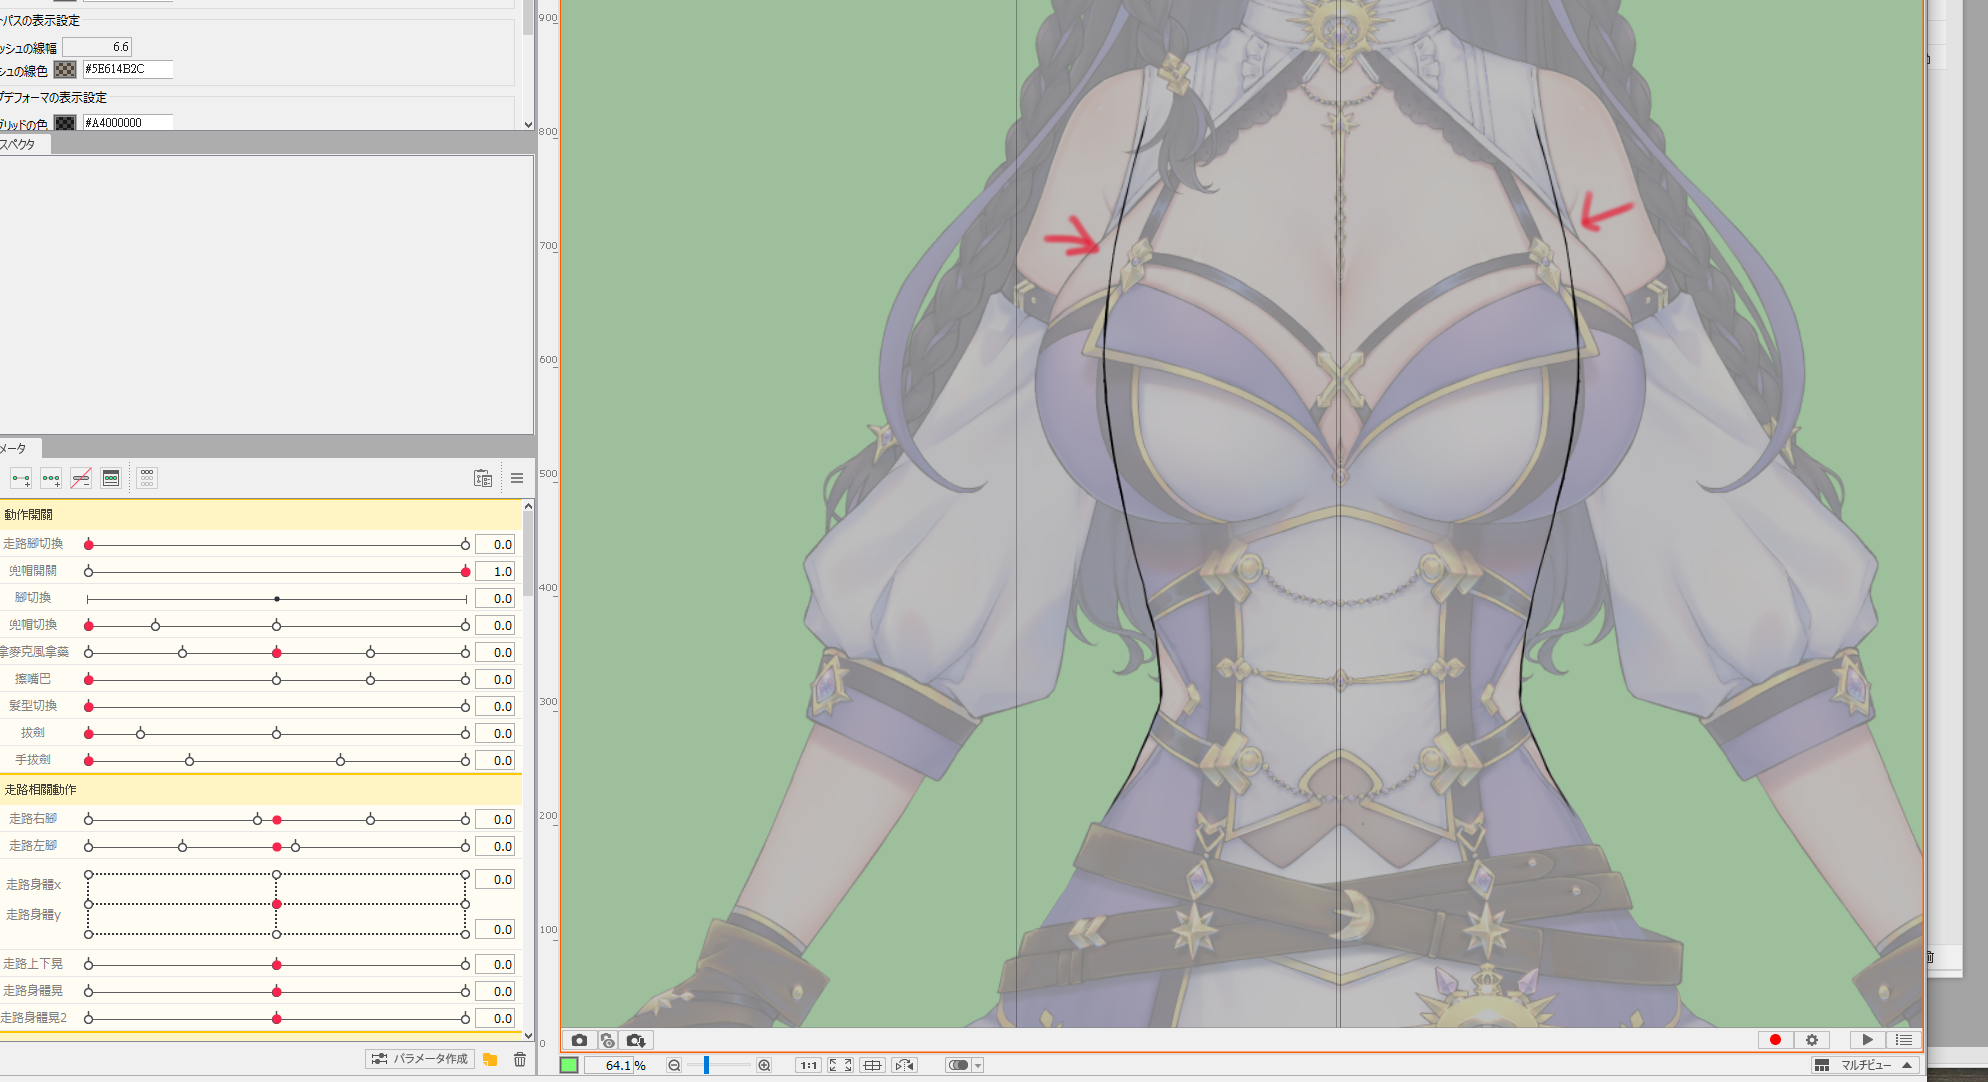This screenshot has height=1082, width=1988.
Task: Click the deformer grid color swatch
Action: (65, 123)
